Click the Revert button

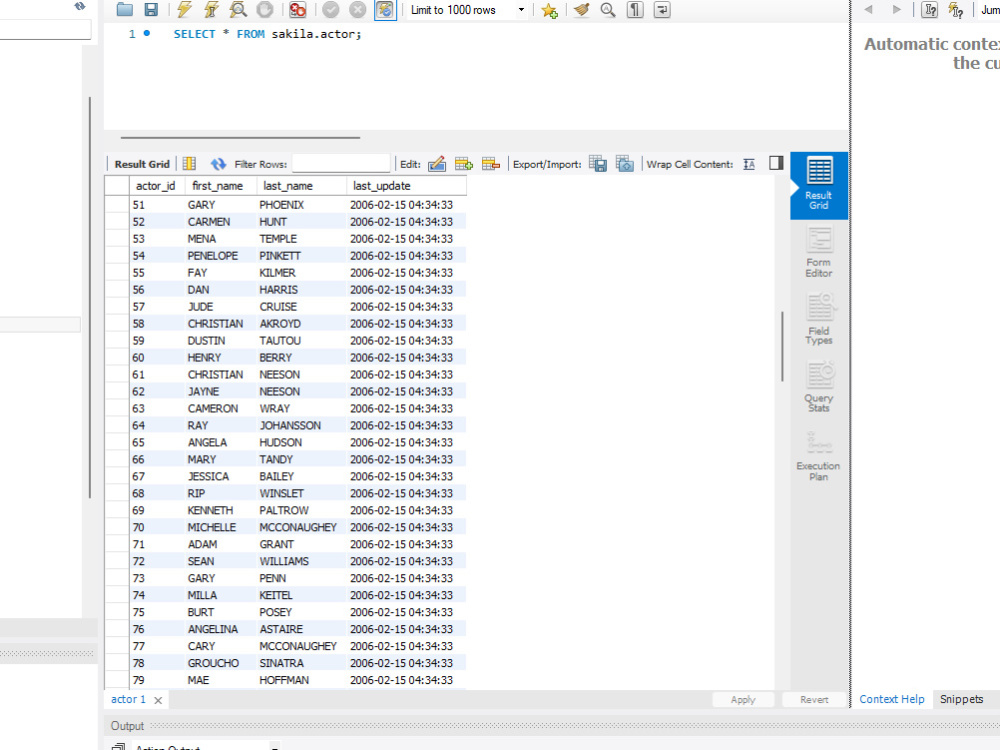click(814, 700)
